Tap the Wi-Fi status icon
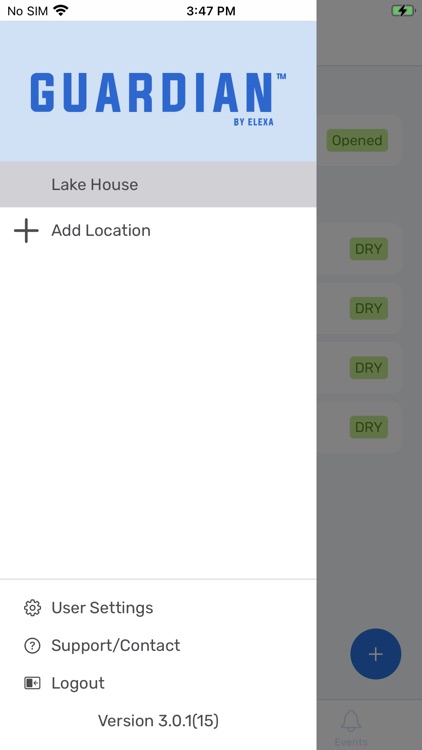This screenshot has width=422, height=750. coord(61,10)
